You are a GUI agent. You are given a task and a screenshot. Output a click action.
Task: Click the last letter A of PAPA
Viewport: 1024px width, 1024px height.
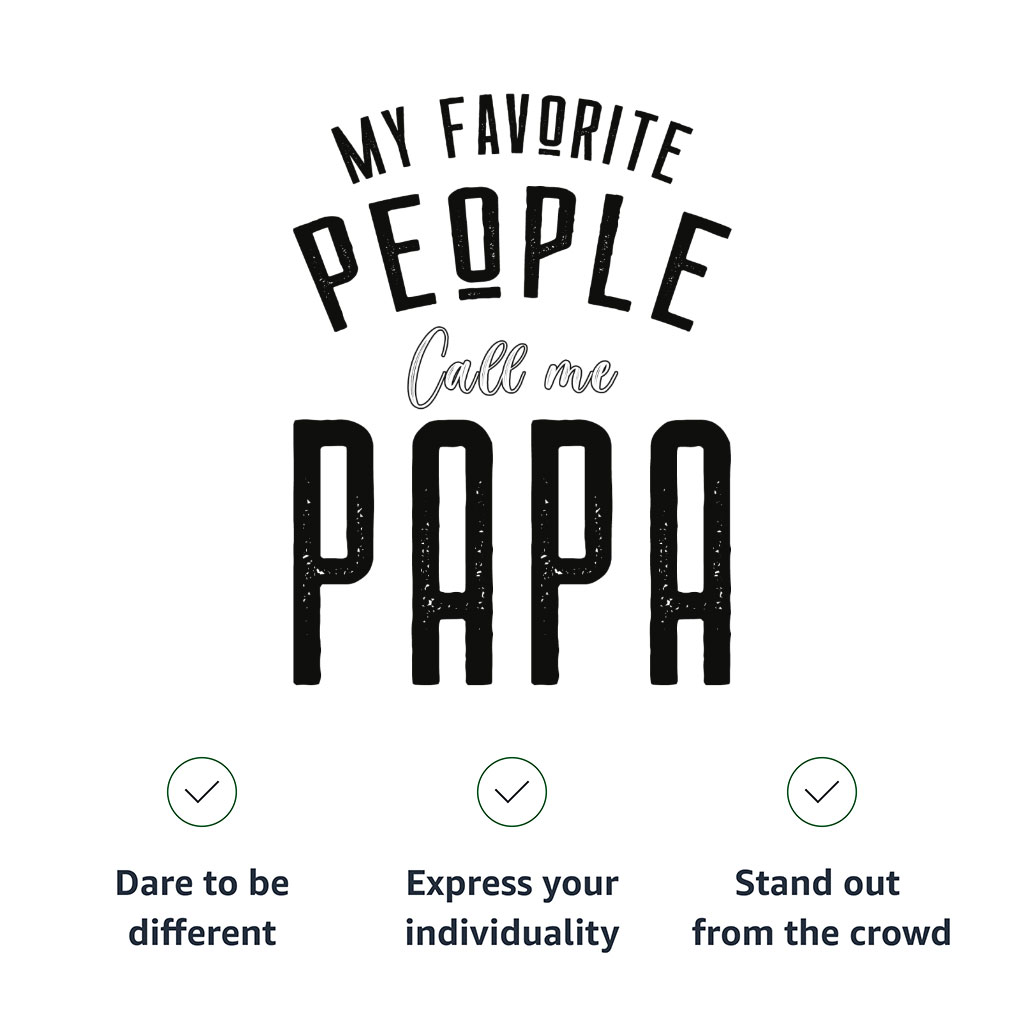pos(690,552)
